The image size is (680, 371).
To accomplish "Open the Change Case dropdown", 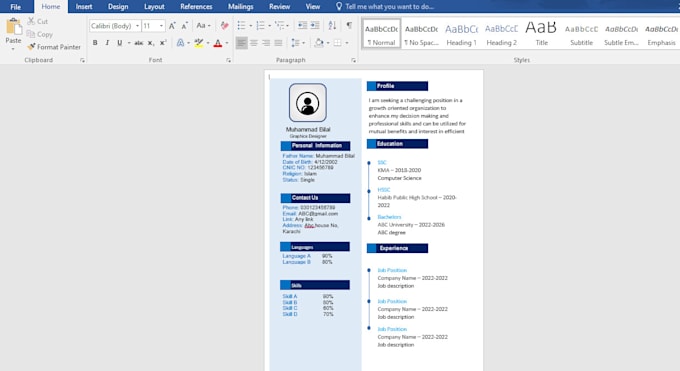I will tap(203, 26).
